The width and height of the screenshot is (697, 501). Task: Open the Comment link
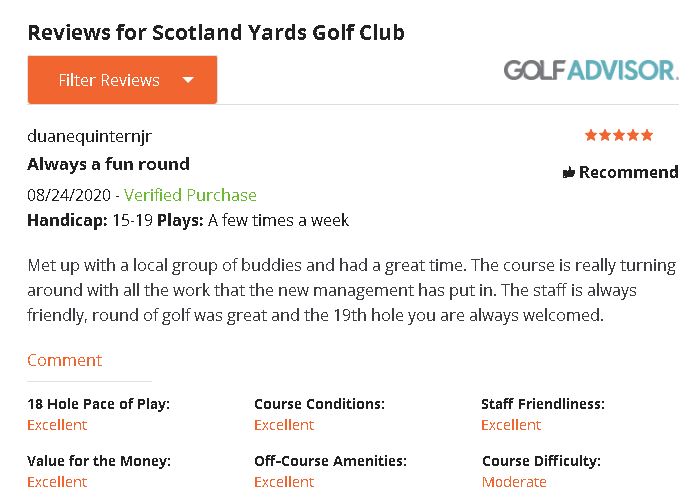point(64,360)
